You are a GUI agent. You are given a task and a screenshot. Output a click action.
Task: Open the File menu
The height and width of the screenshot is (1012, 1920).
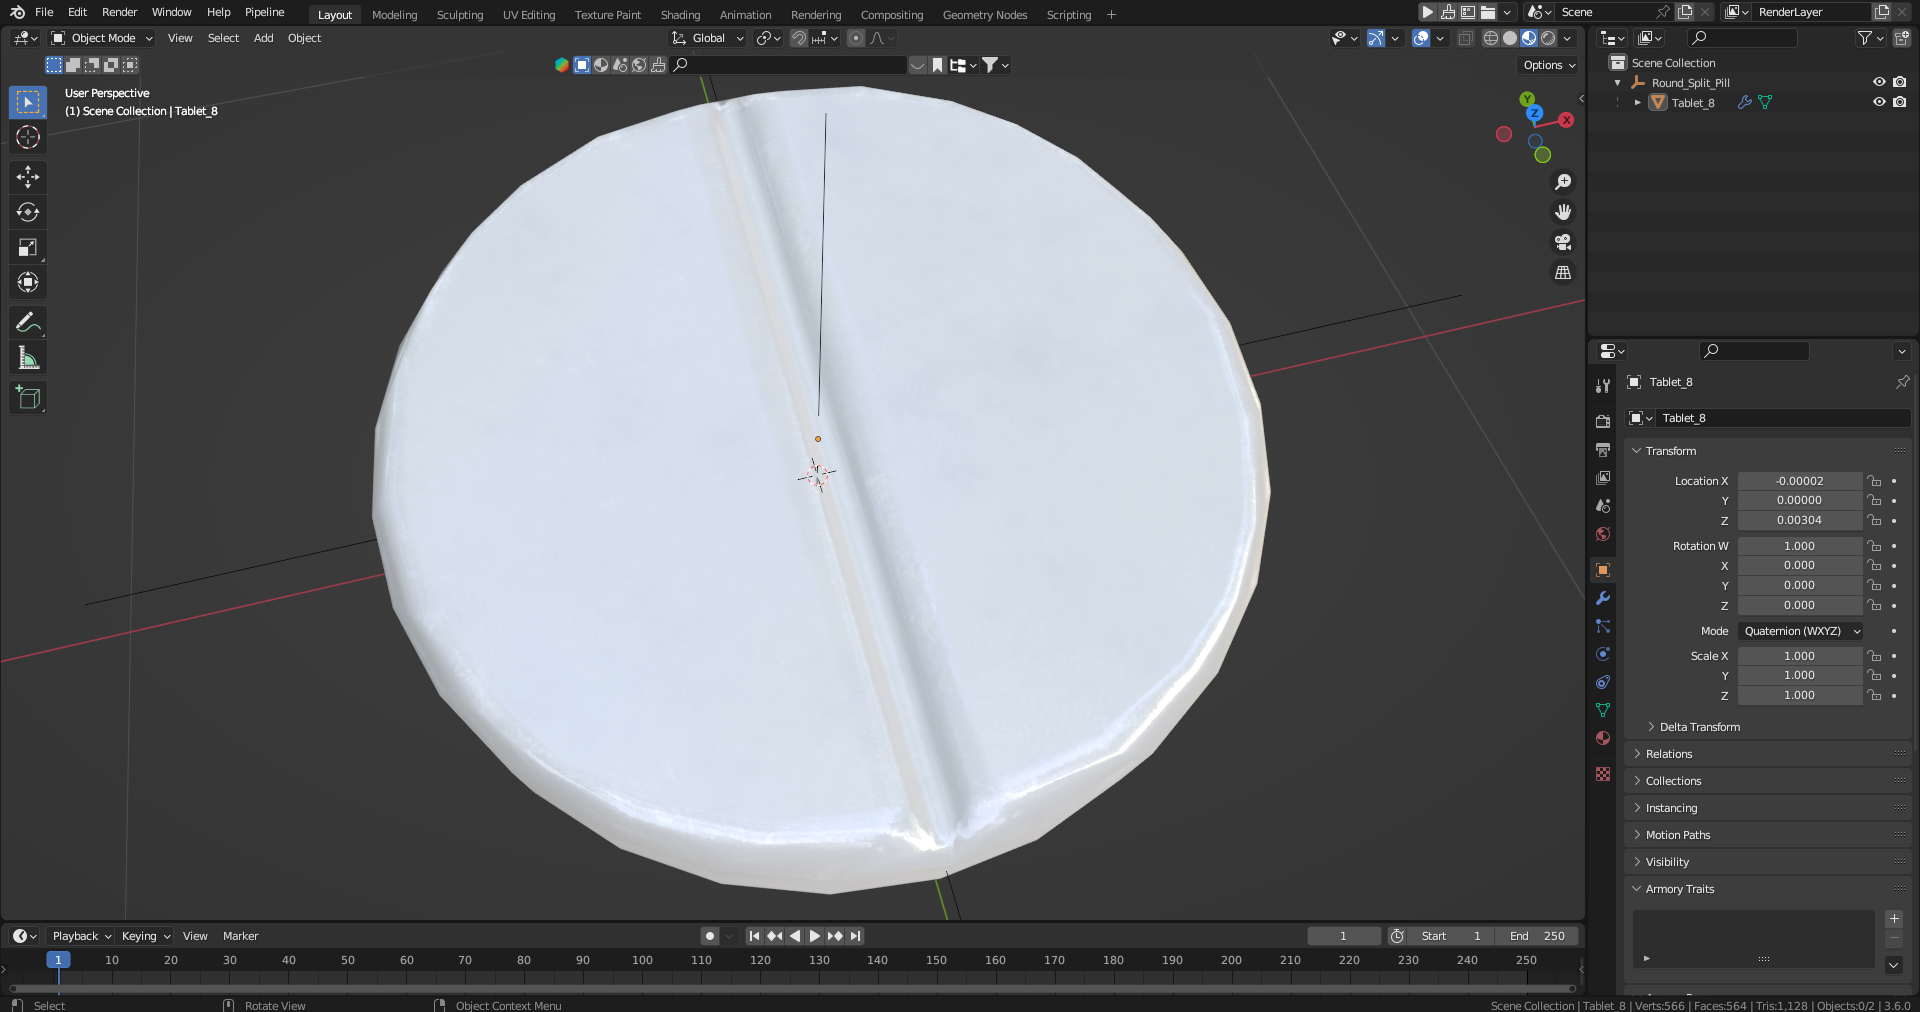click(x=44, y=12)
